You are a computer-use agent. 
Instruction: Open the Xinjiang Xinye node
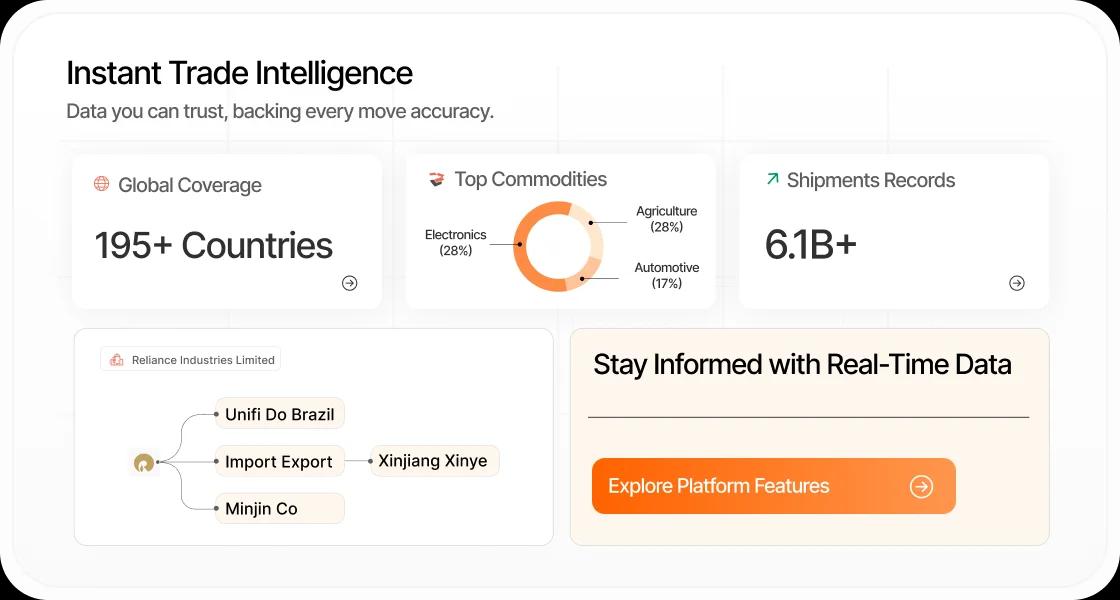(434, 461)
